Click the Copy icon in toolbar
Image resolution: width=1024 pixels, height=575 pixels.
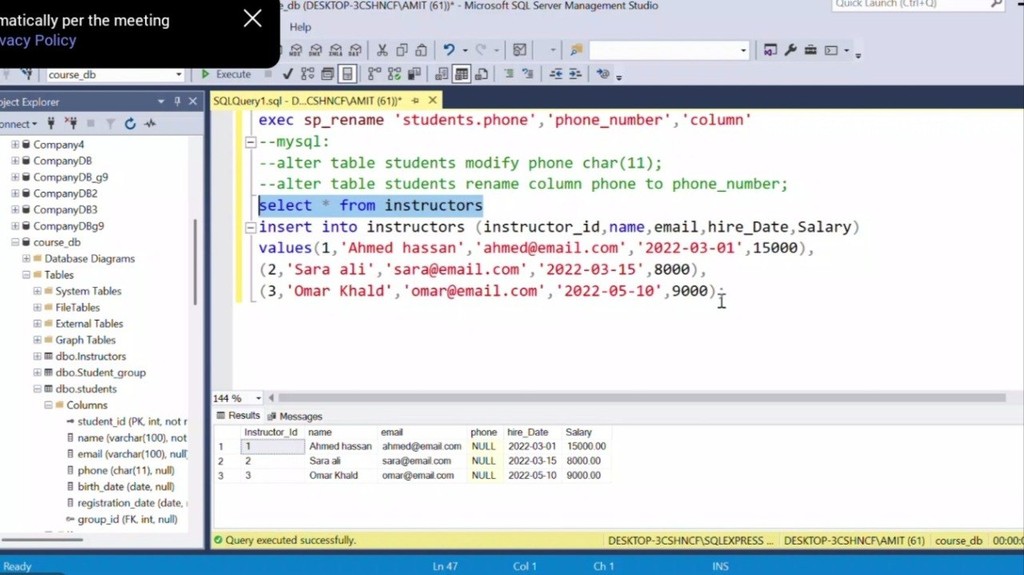(x=402, y=50)
